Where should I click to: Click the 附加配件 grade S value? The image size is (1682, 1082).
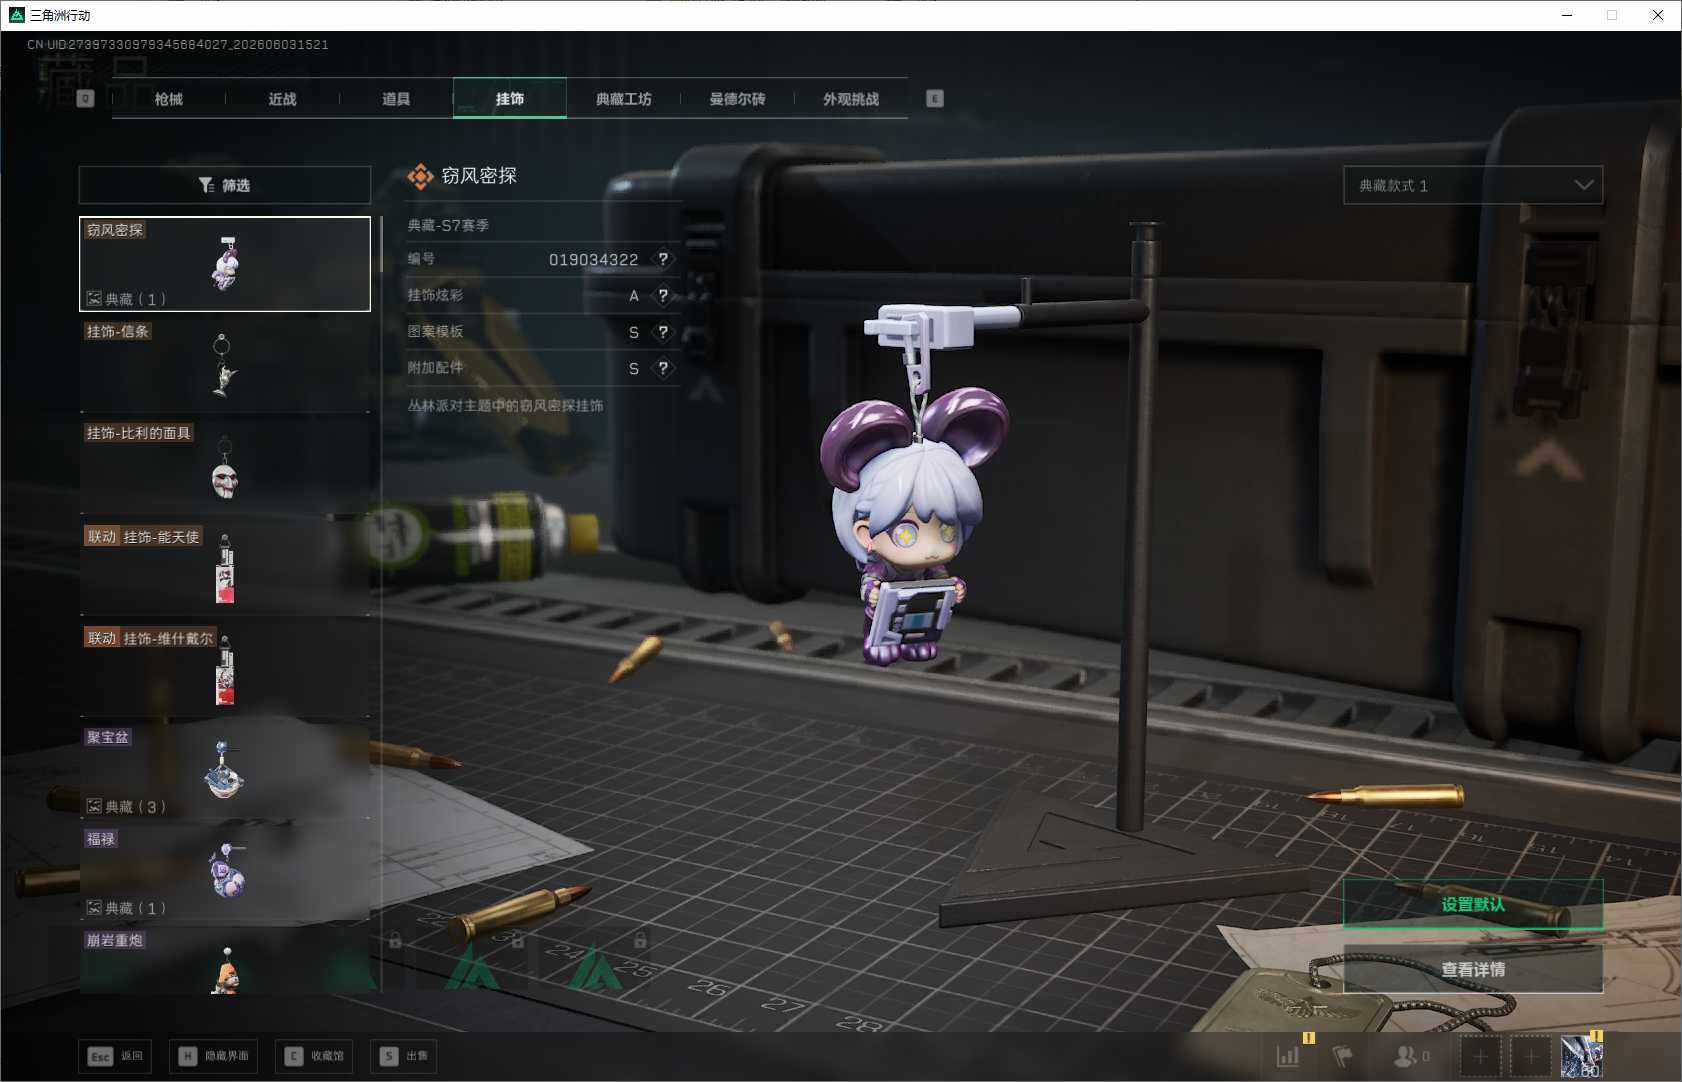click(634, 368)
